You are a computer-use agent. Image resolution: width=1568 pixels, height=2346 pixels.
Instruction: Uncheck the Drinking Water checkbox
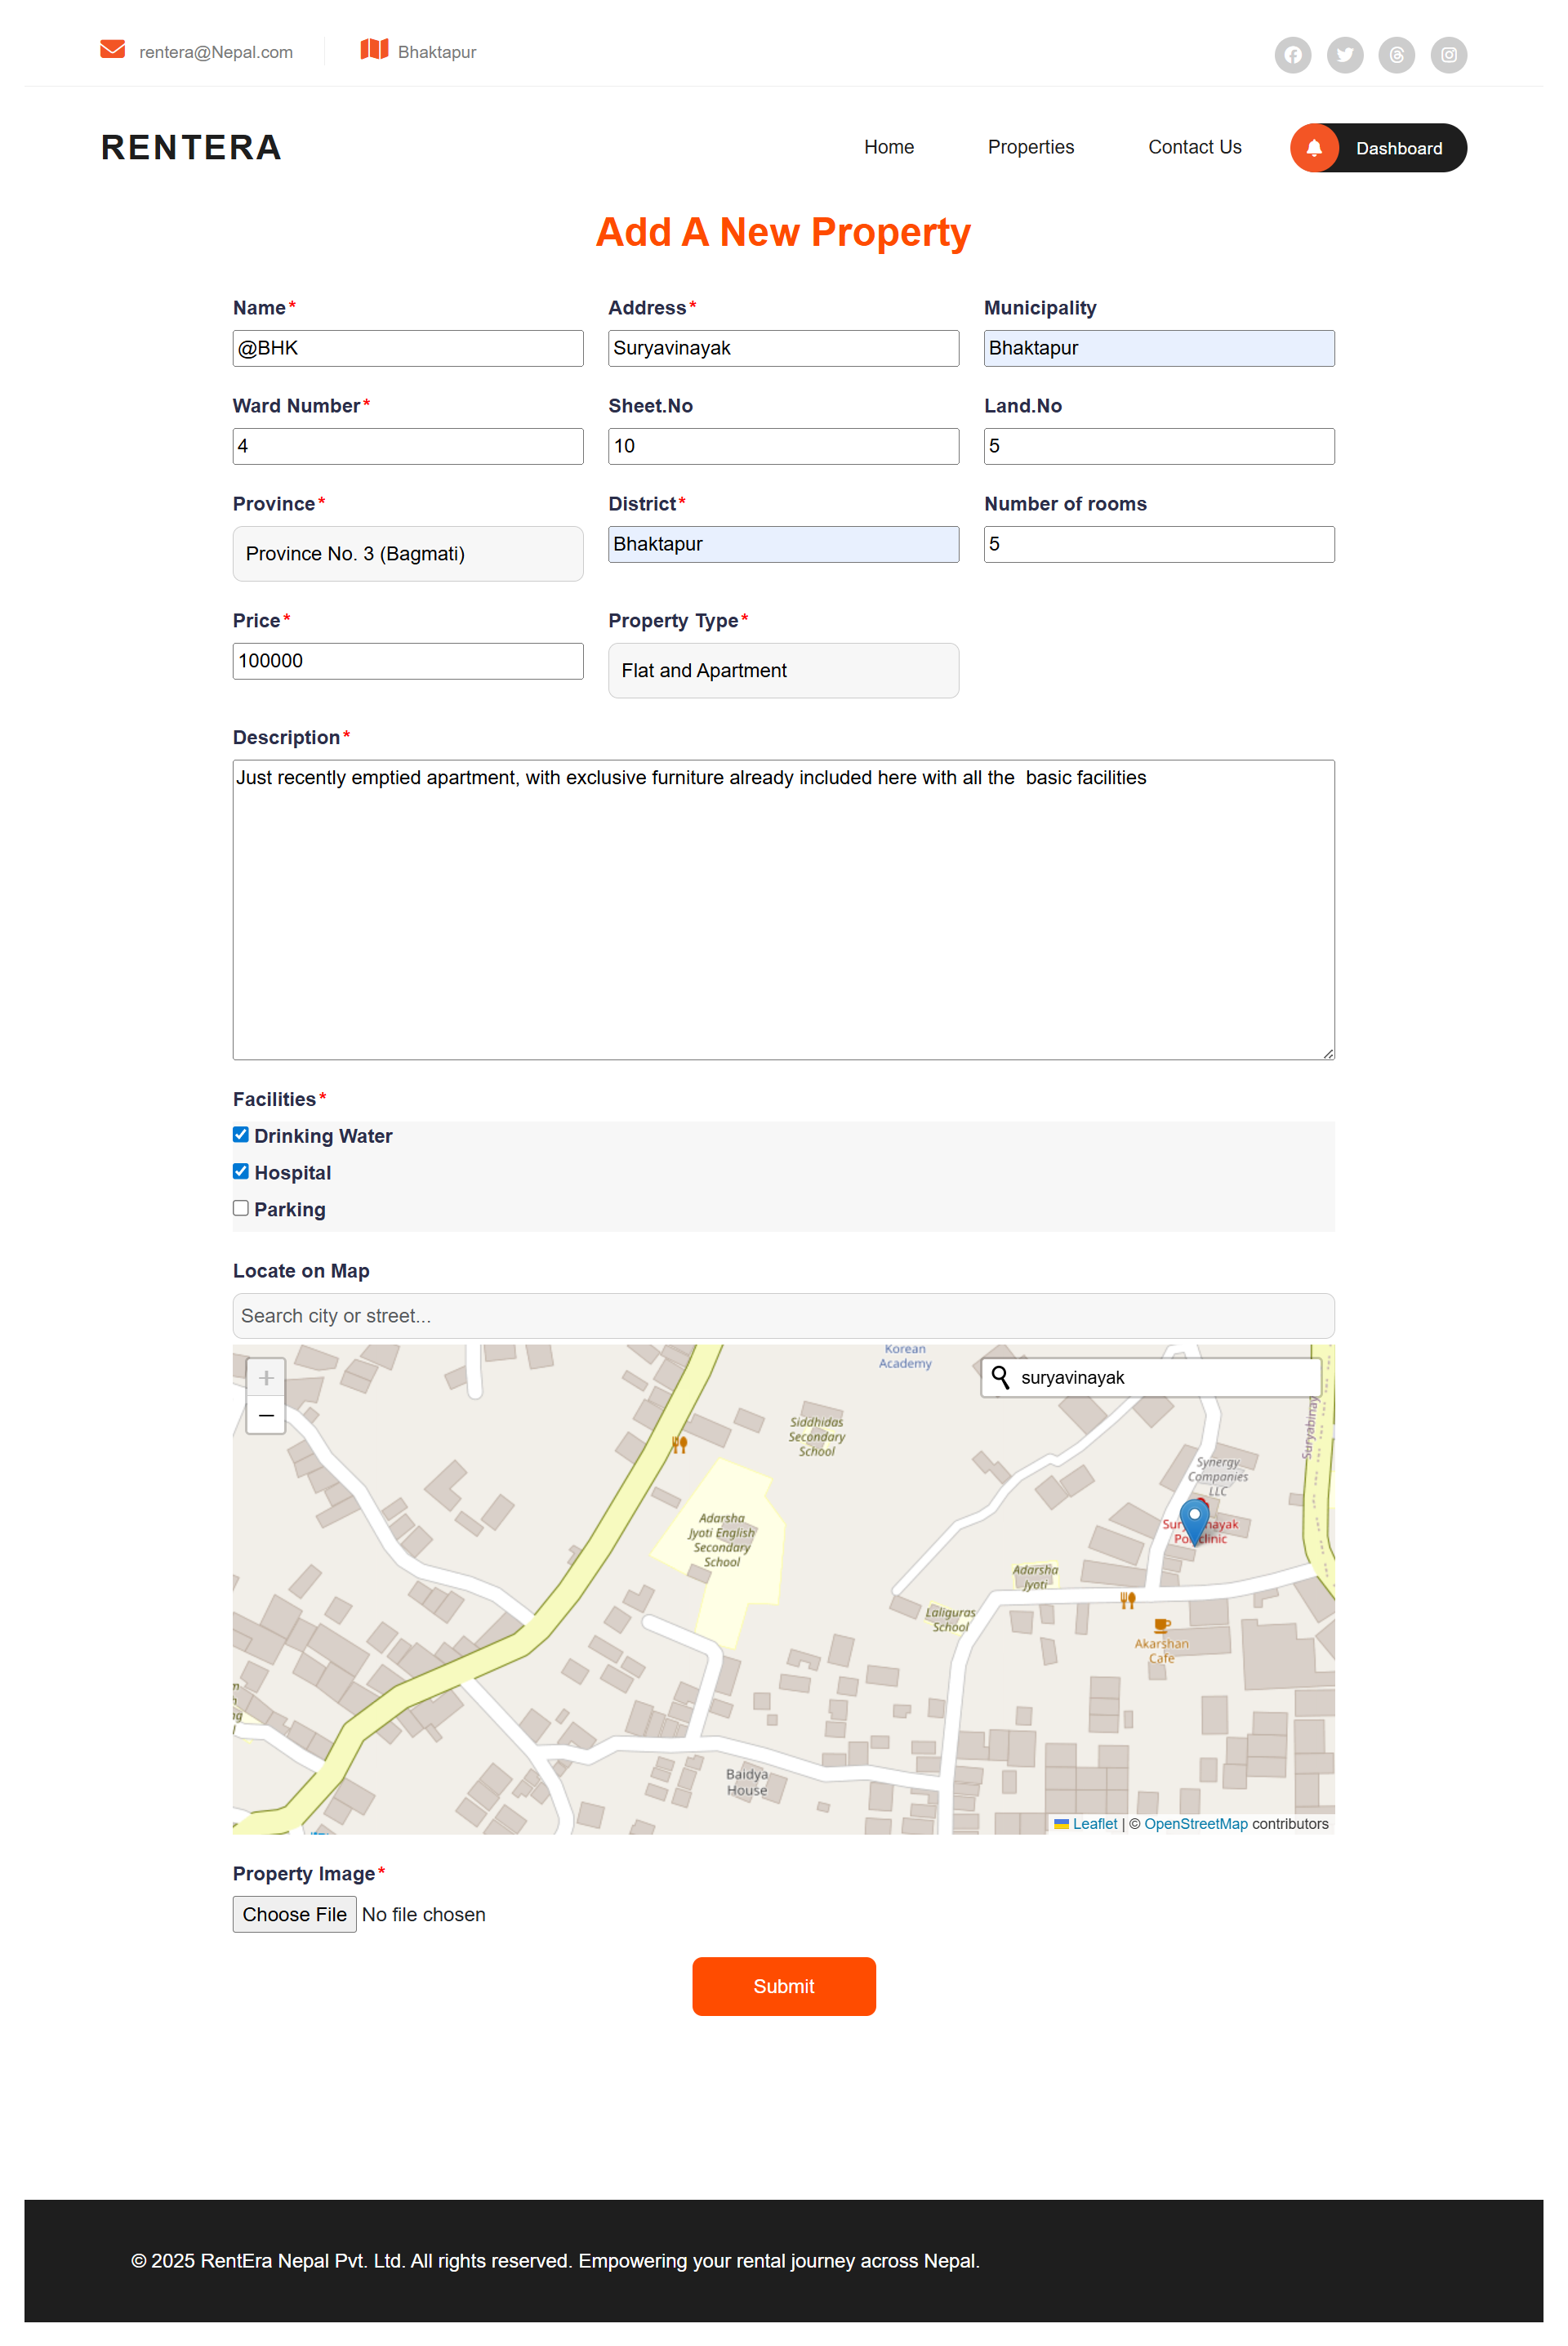pyautogui.click(x=241, y=1134)
